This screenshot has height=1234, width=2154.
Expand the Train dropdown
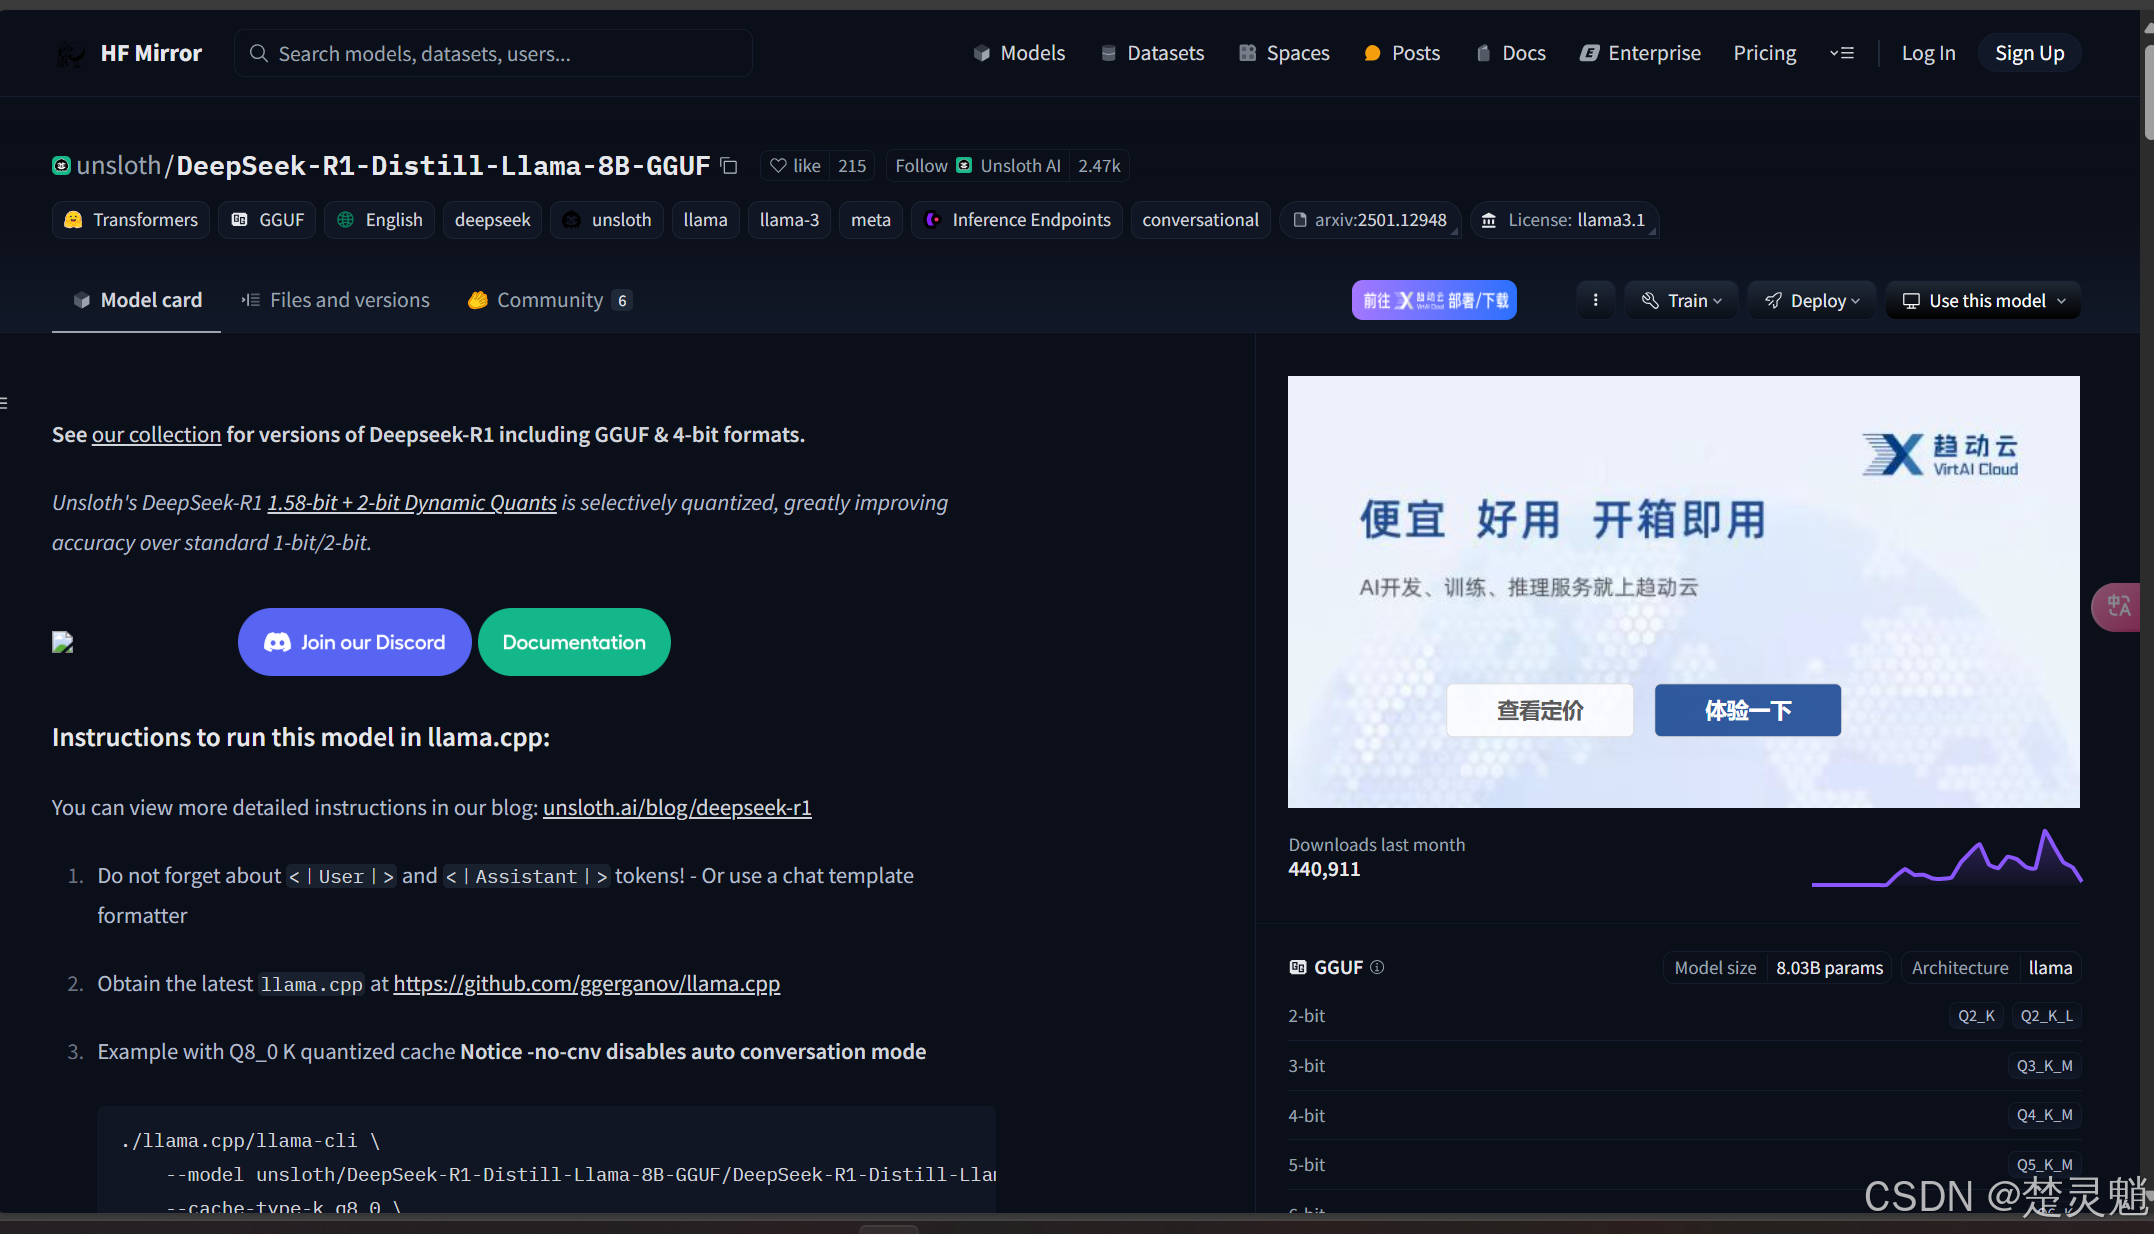pyautogui.click(x=1682, y=300)
